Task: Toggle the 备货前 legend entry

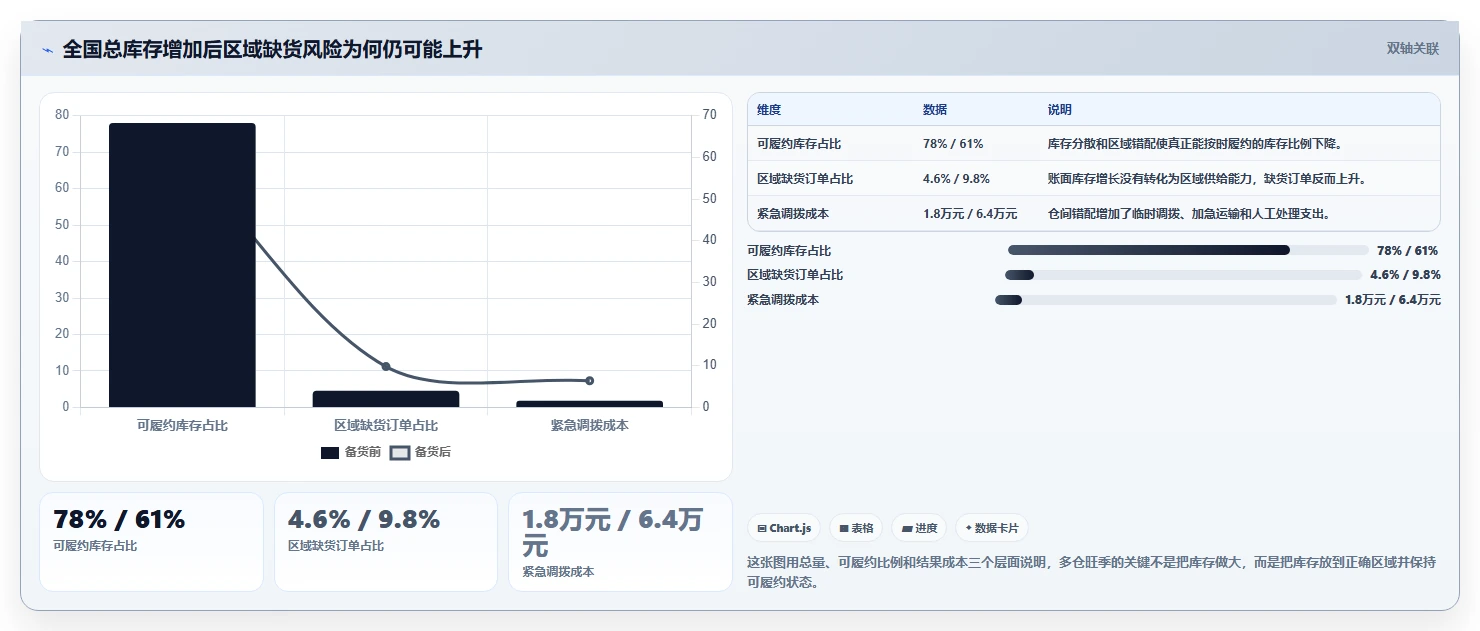Action: tap(351, 452)
